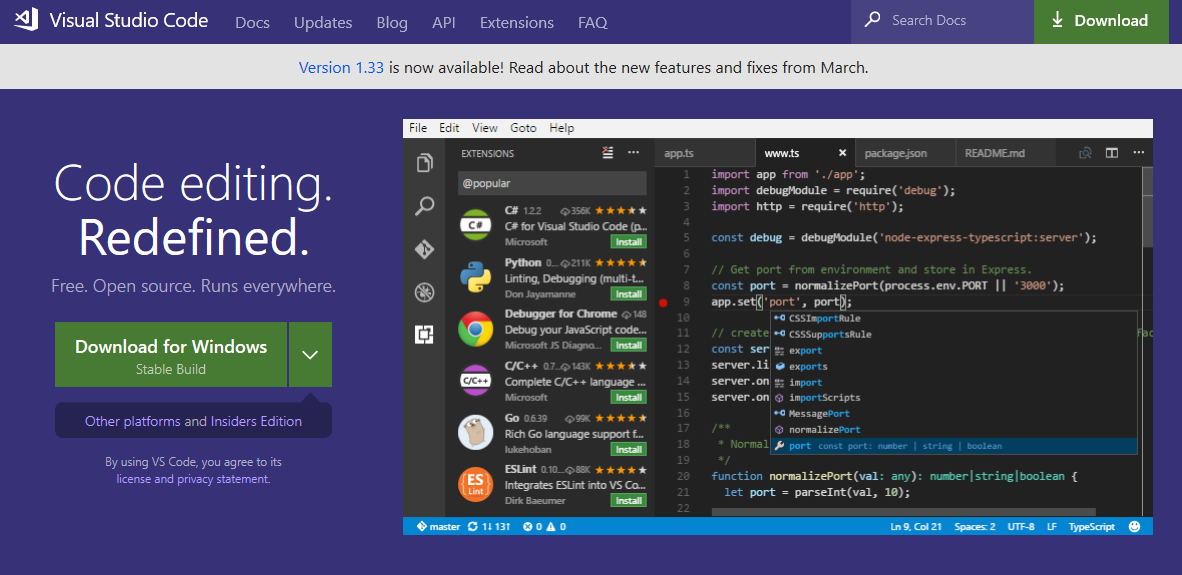Close the www.ts tab
The height and width of the screenshot is (575, 1182).
tap(843, 153)
